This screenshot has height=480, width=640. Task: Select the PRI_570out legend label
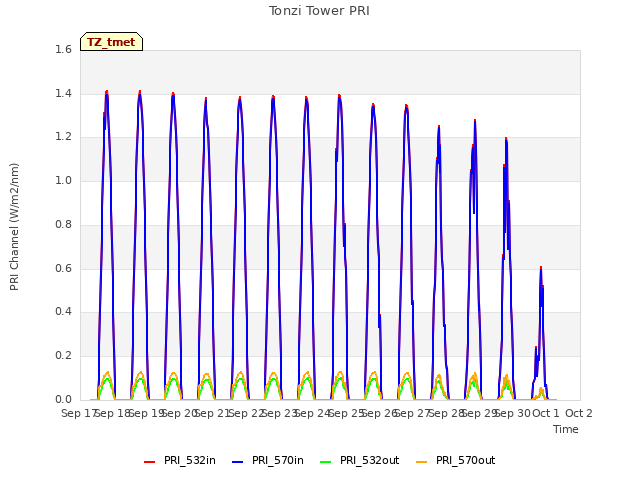466,460
